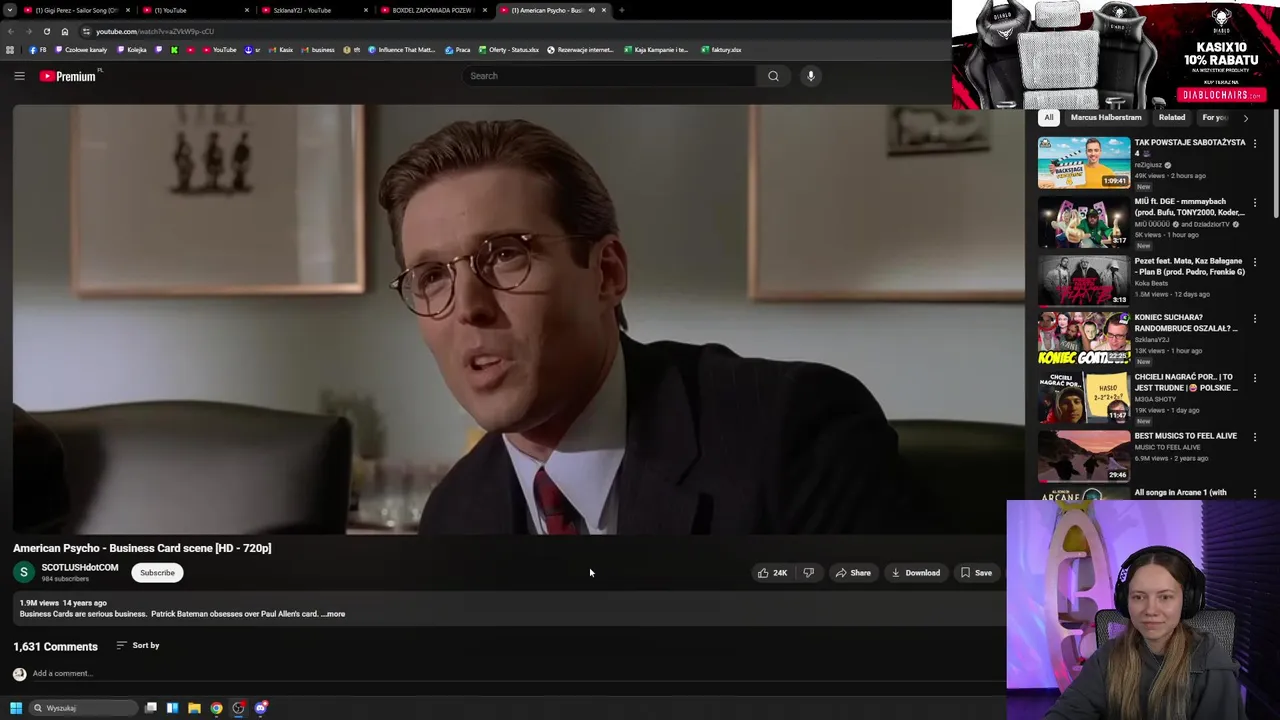
Task: Like the video (24K thumbs up)
Action: tap(771, 573)
